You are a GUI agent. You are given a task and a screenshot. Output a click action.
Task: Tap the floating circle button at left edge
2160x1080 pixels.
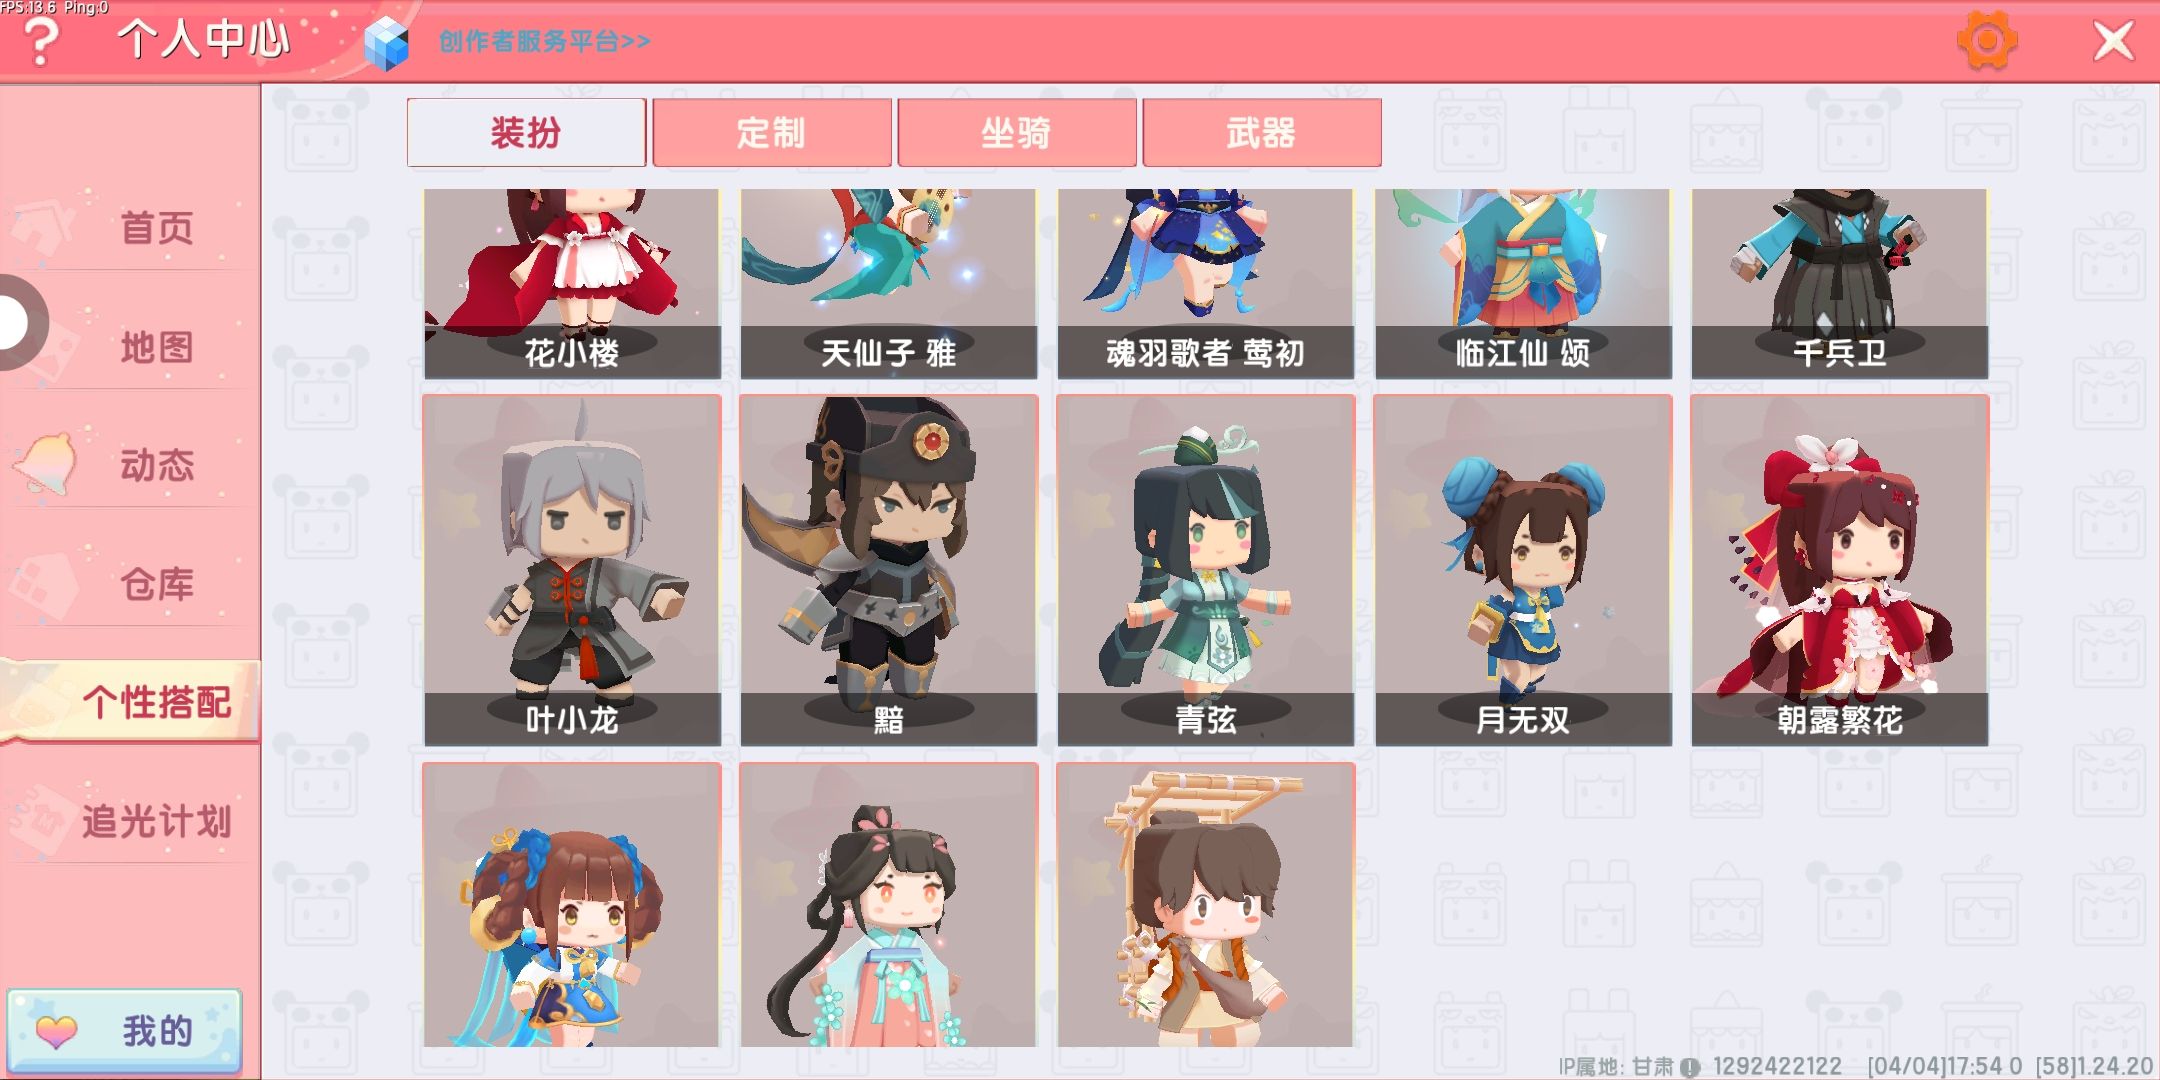coord(18,322)
